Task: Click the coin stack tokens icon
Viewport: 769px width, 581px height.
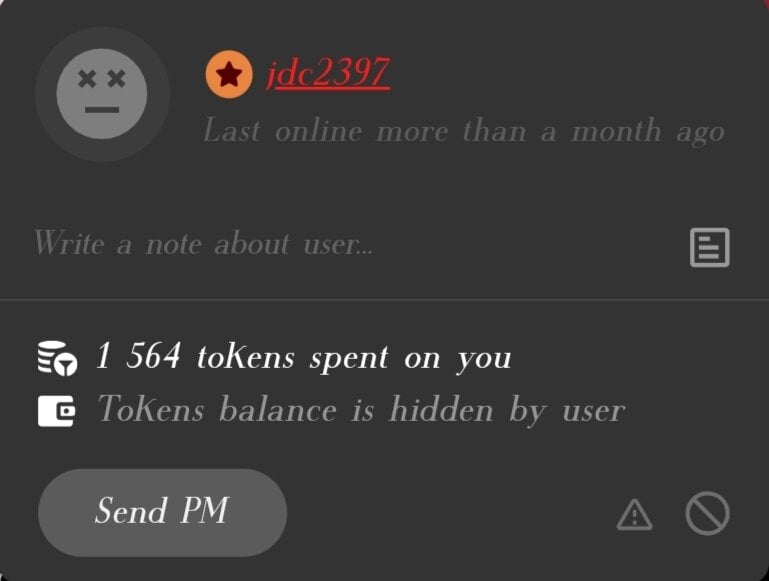Action: coord(57,358)
